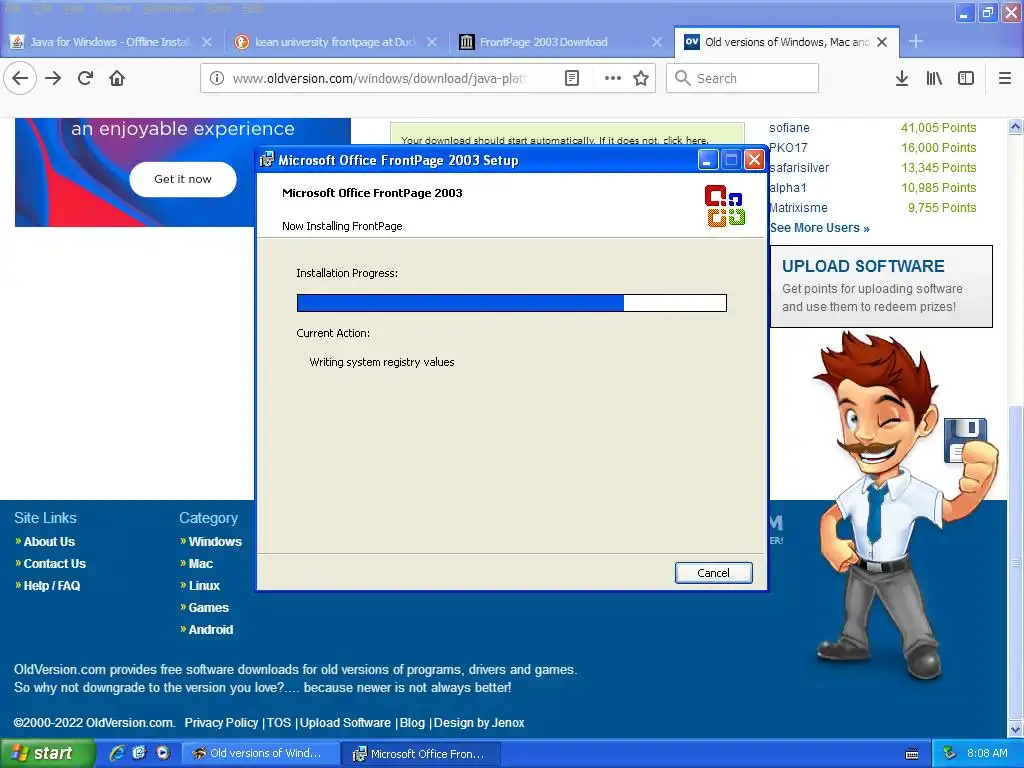Close the kean university frontpage tab
Image resolution: width=1024 pixels, height=768 pixels.
(x=432, y=42)
